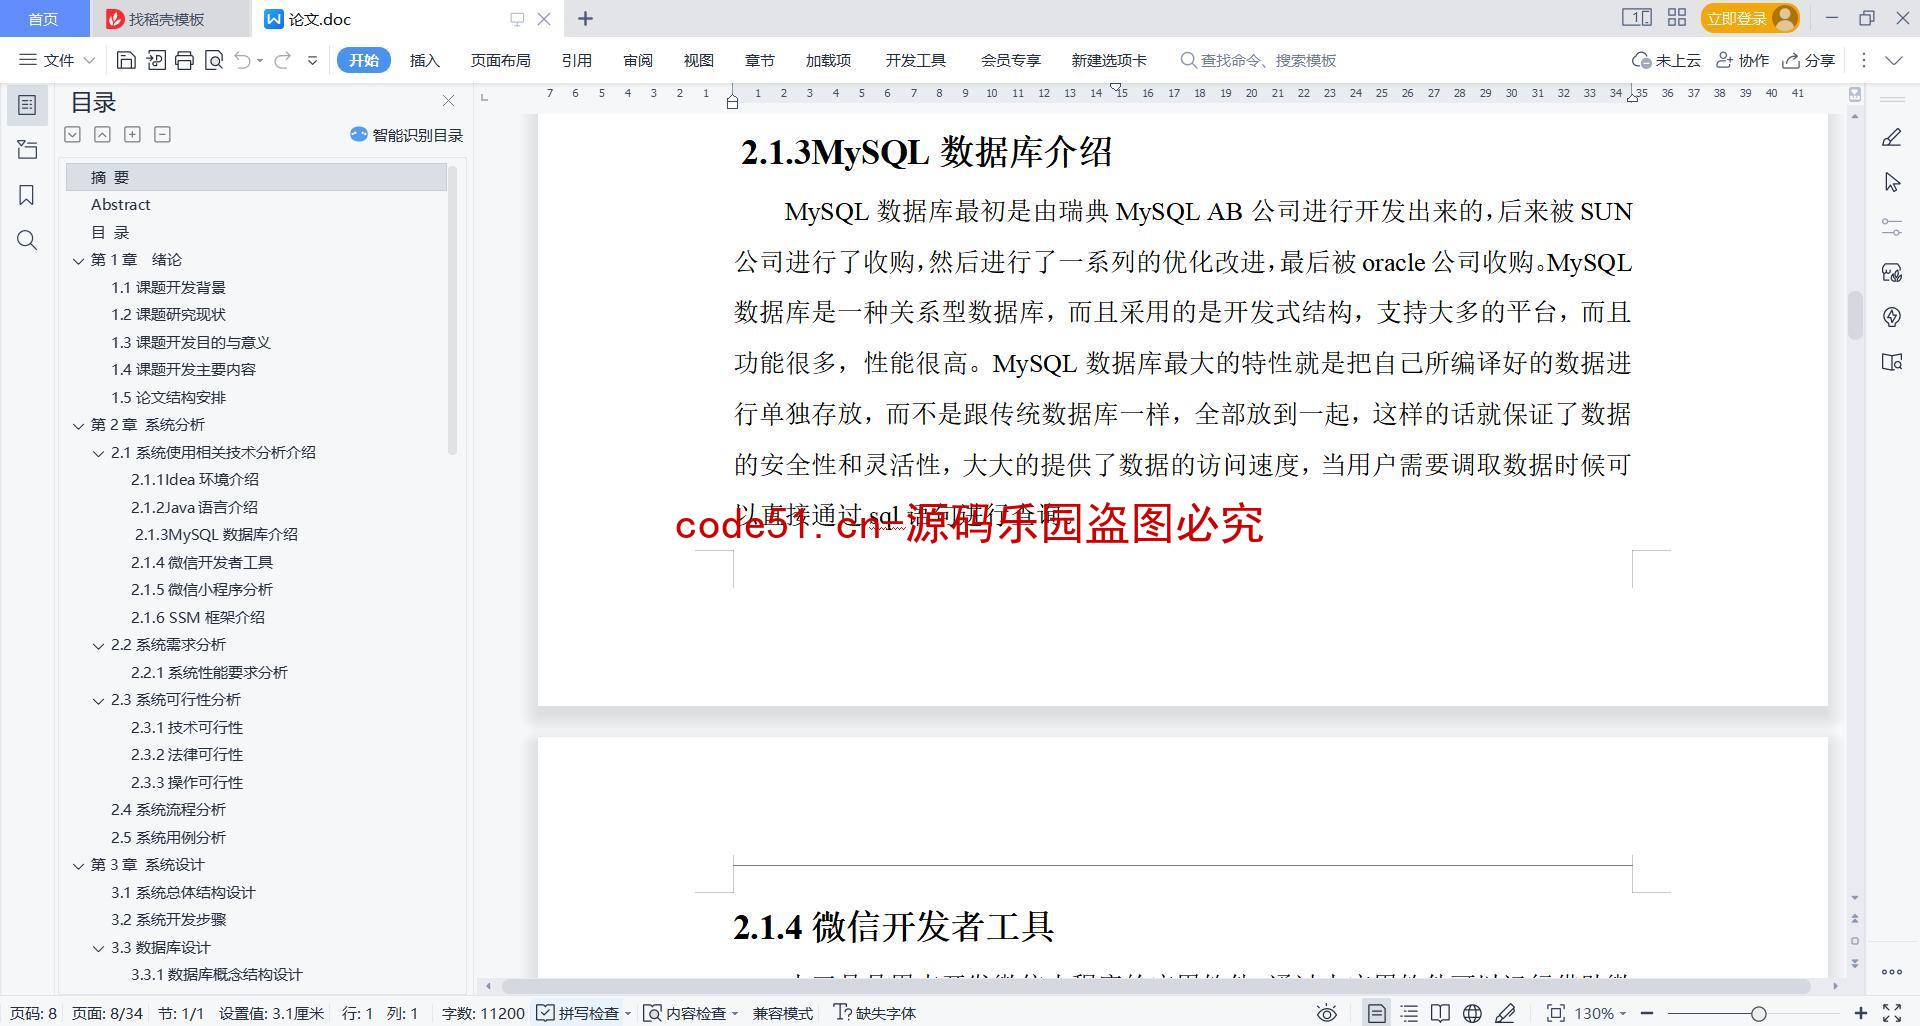Collapse 第1章 绪论 in outline
This screenshot has width=1920, height=1026.
click(78, 260)
